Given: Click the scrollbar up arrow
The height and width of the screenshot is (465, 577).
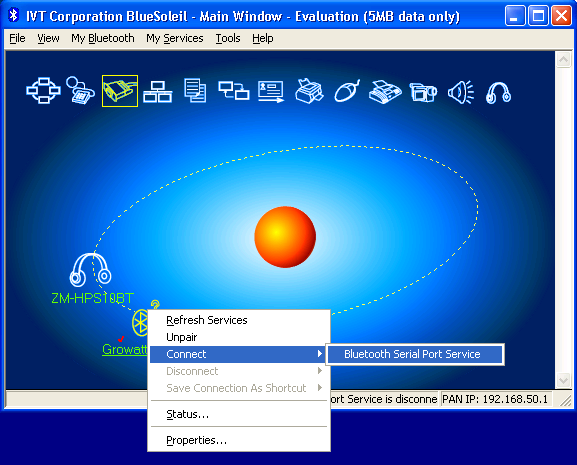Looking at the screenshot, I should pos(563,60).
